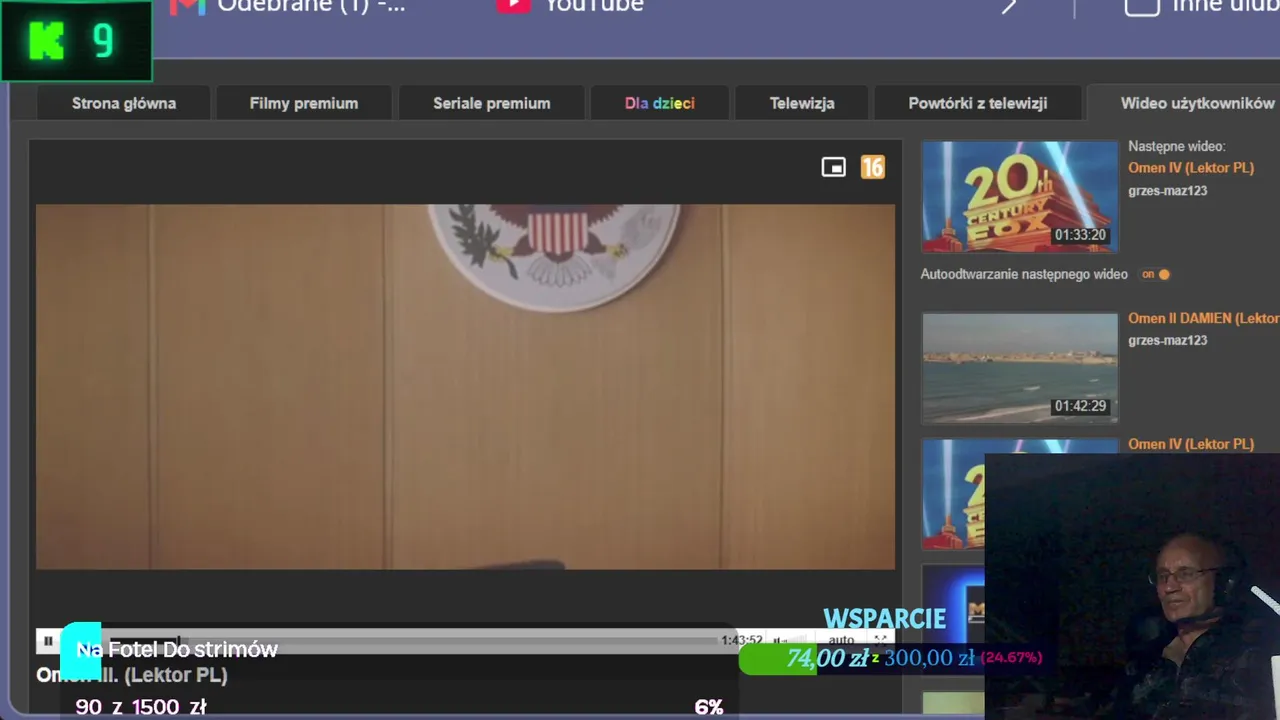Click the Autoodtwarzanie następnego wideo label
The width and height of the screenshot is (1280, 720).
[1024, 274]
